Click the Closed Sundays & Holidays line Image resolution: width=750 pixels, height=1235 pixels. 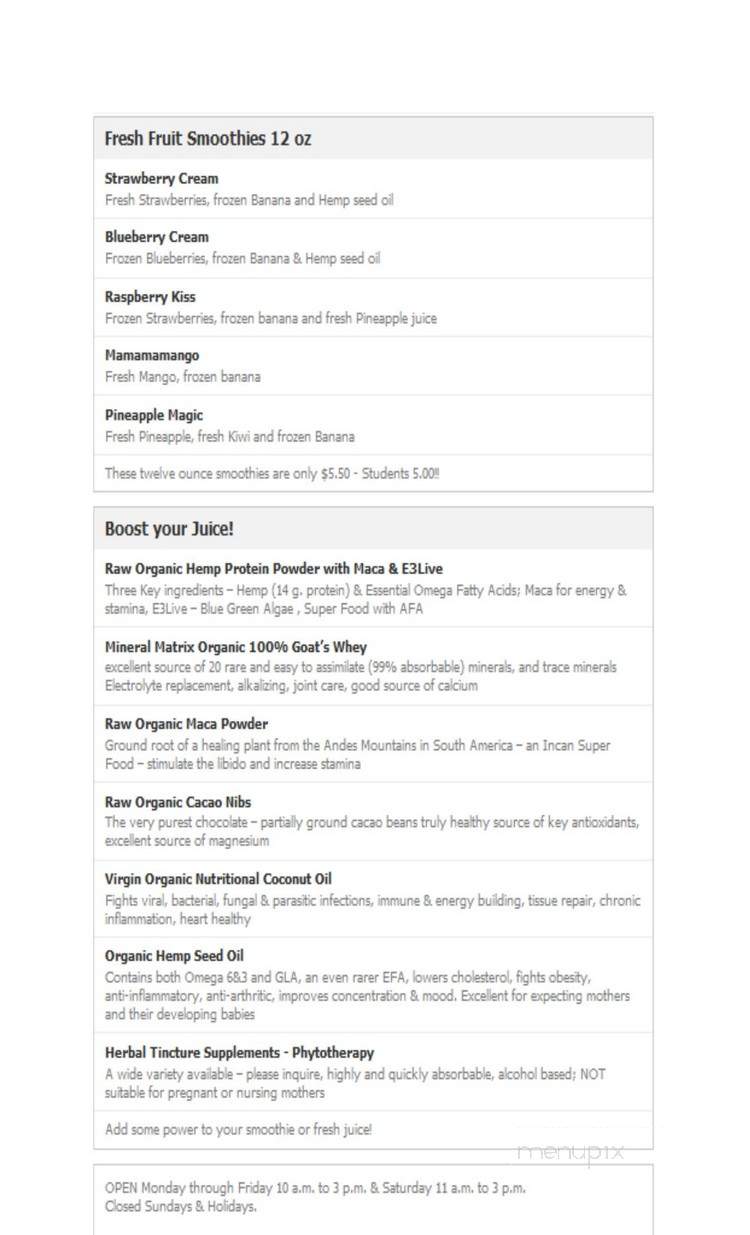[181, 1206]
